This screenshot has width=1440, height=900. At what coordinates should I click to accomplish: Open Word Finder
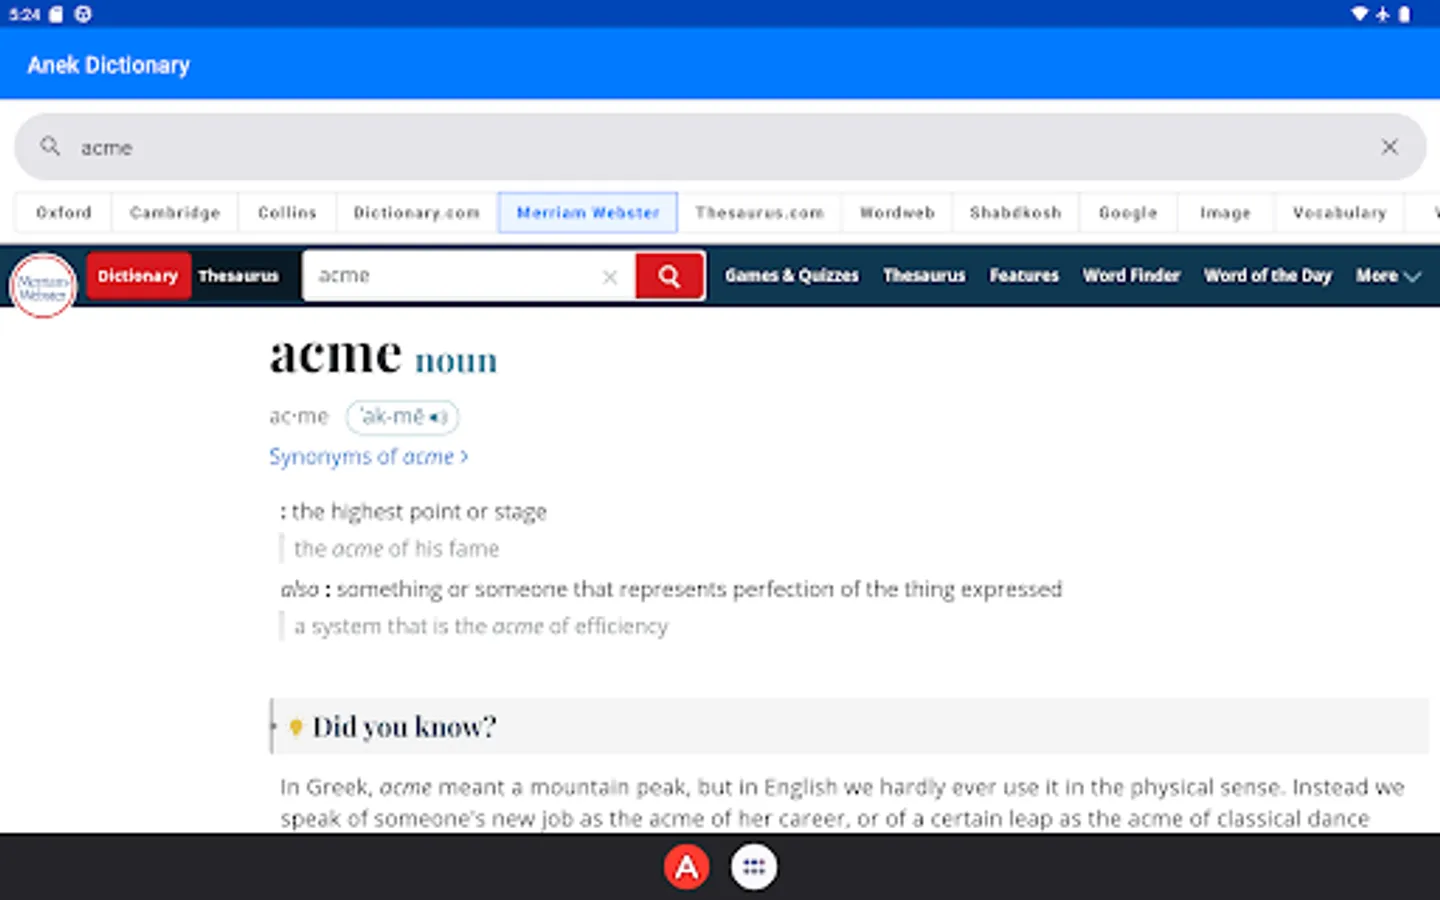tap(1131, 275)
